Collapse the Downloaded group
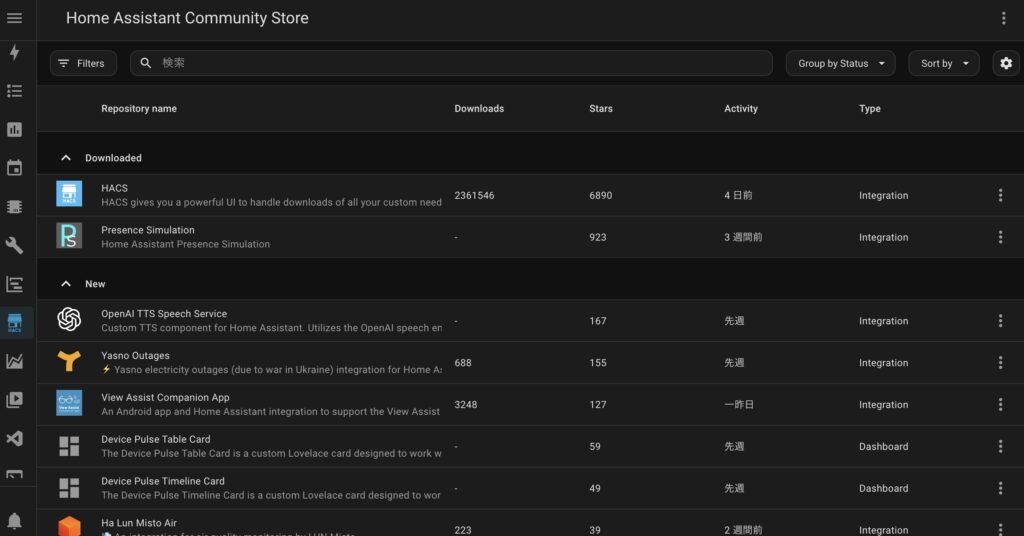The width and height of the screenshot is (1024, 536). point(66,158)
